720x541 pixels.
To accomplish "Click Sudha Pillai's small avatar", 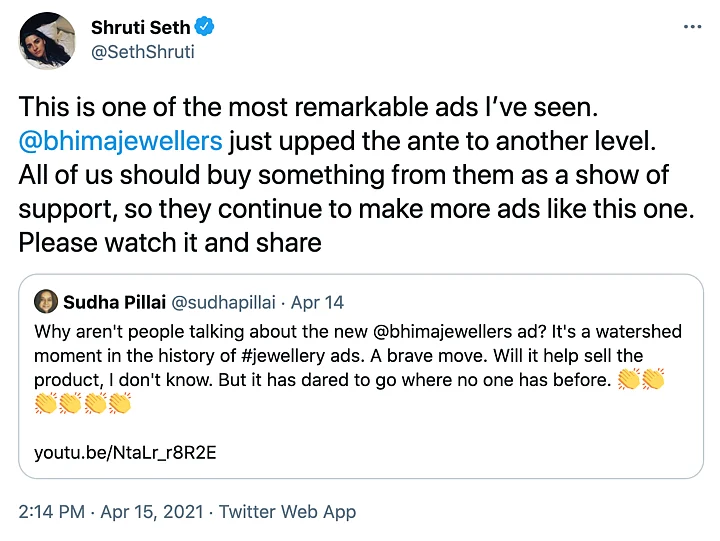I will [x=45, y=301].
